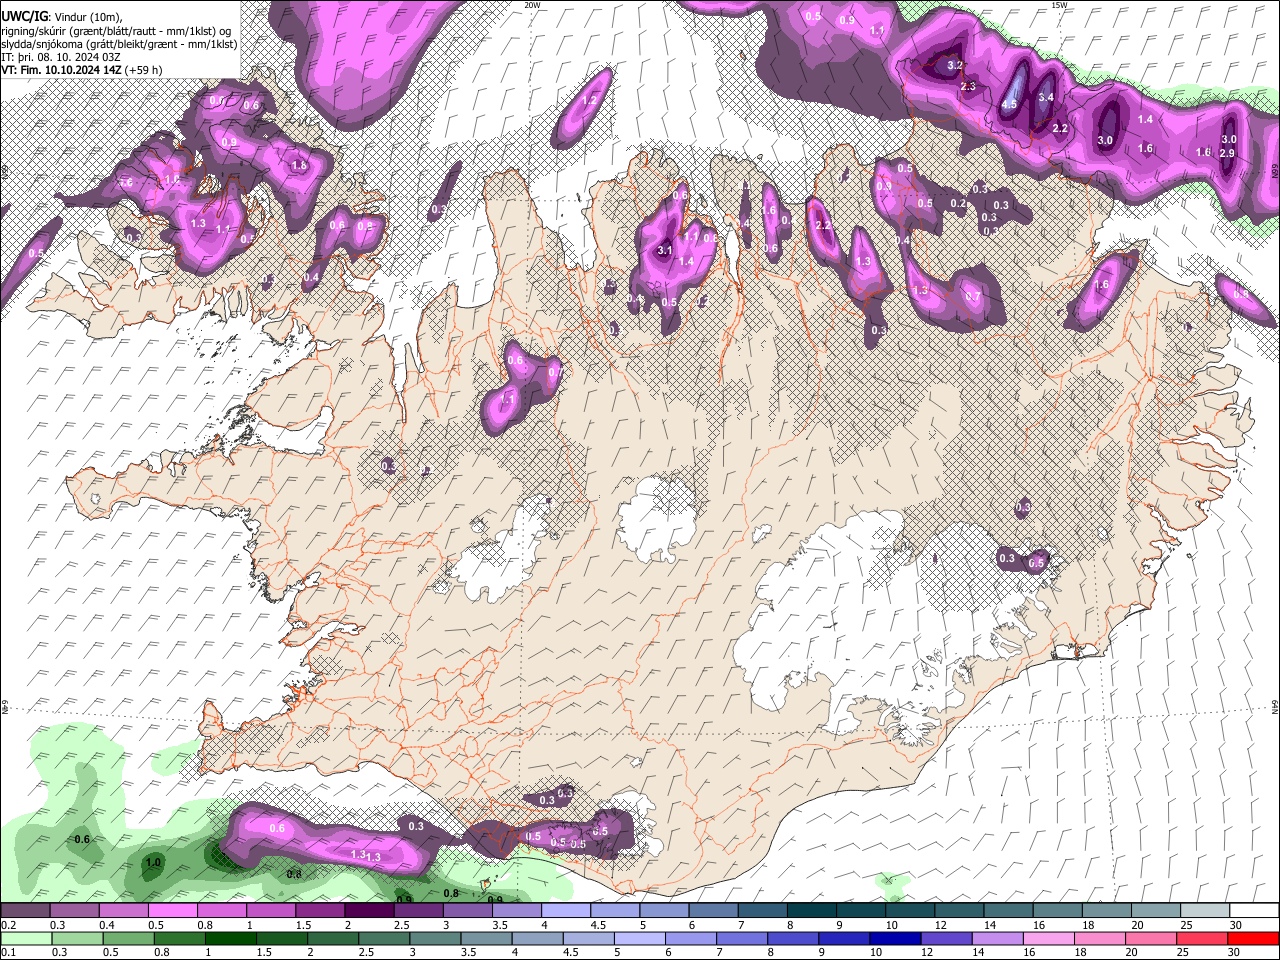
Task: Click the 'IT: þri. 08. 10. 2024 03Z' line
Action: coord(61,57)
